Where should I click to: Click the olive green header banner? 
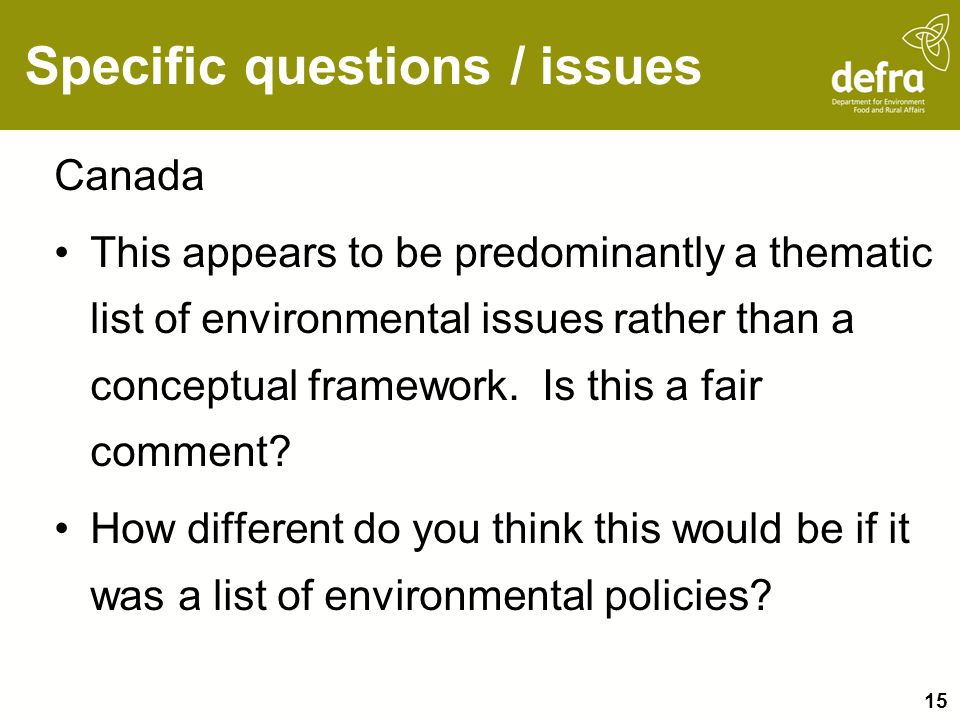pyautogui.click(x=480, y=64)
